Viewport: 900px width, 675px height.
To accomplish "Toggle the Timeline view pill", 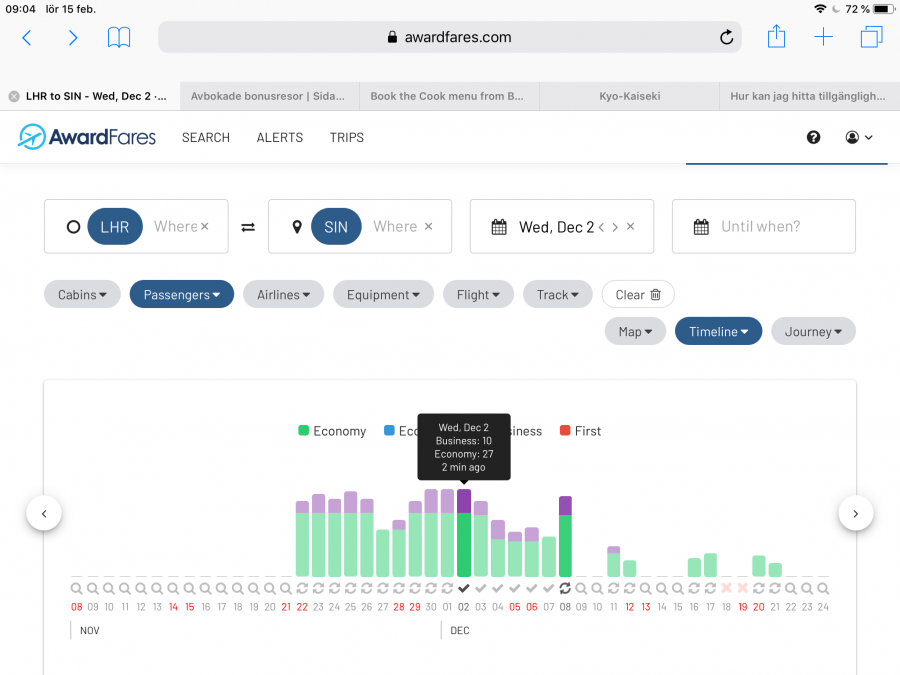I will 718,331.
